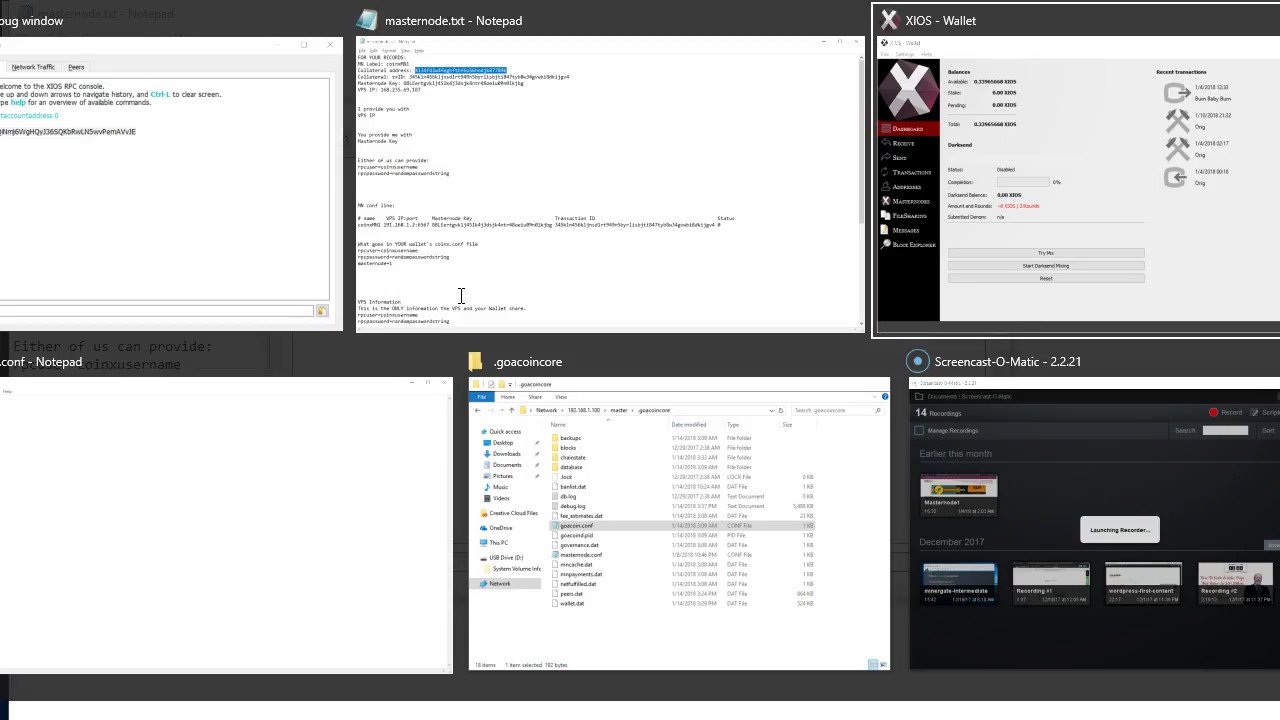Click the large XIOS logo in the wallet
The width and height of the screenshot is (1280, 720).
click(x=909, y=90)
